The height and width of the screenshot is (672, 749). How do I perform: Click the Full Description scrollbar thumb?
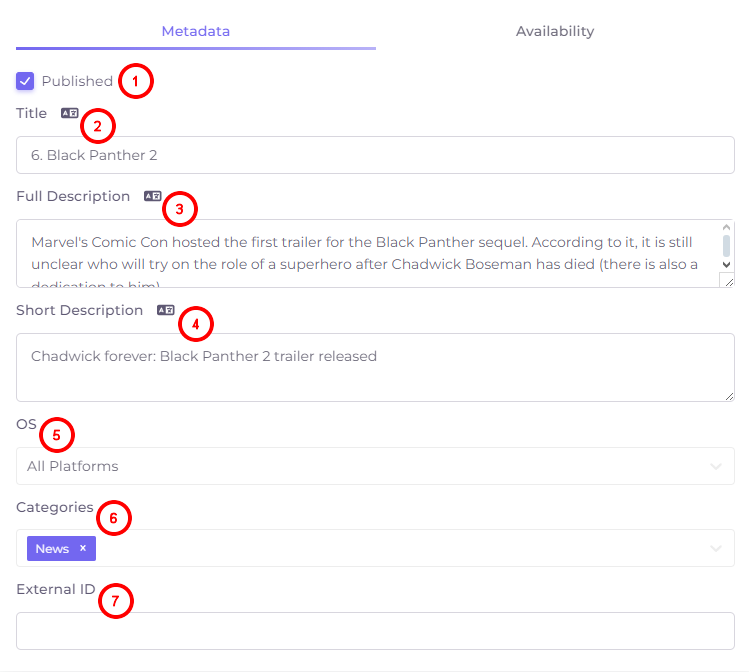coord(726,245)
